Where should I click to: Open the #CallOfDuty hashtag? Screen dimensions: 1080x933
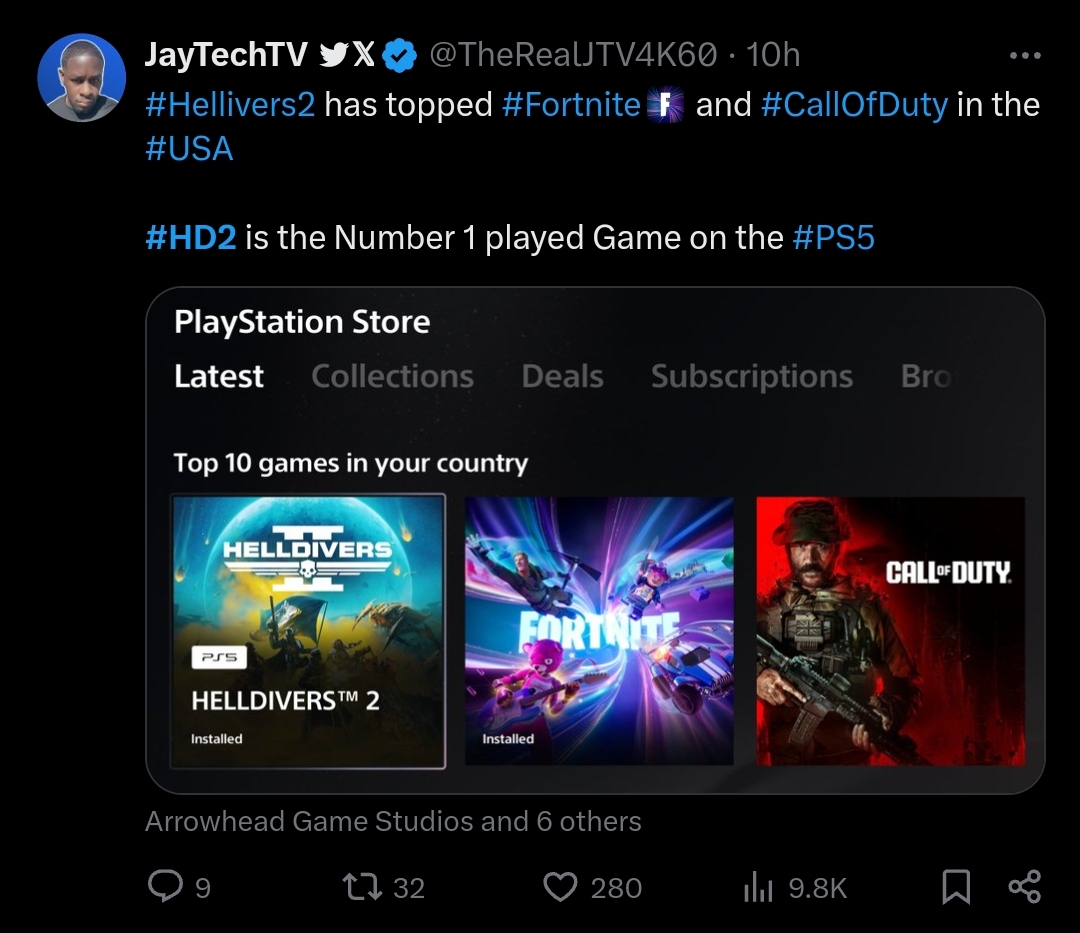[854, 105]
